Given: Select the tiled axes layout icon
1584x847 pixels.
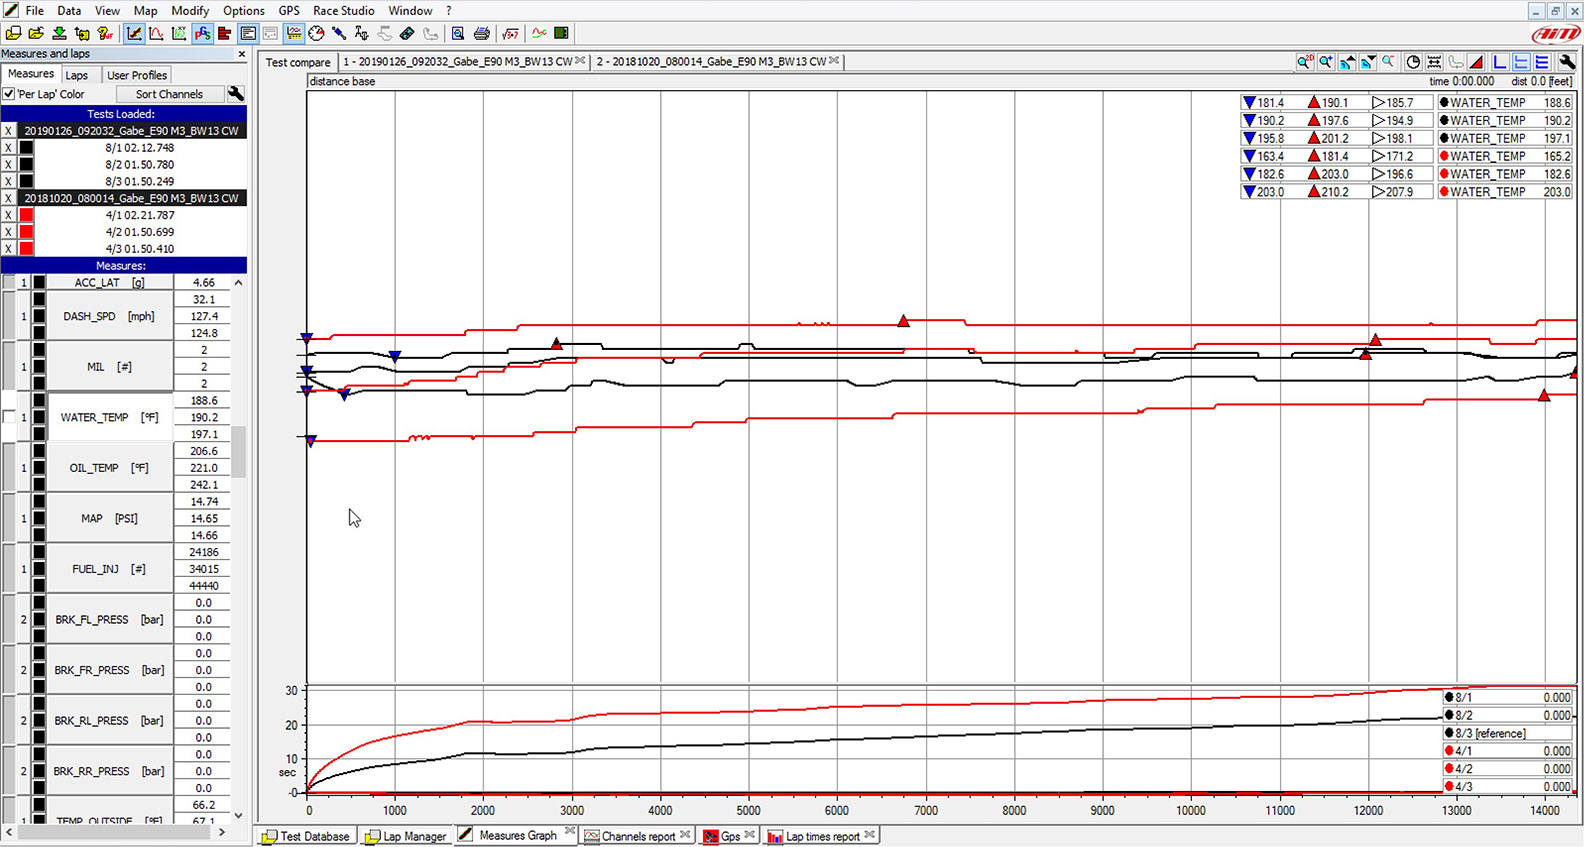Looking at the screenshot, I should click(x=1521, y=62).
